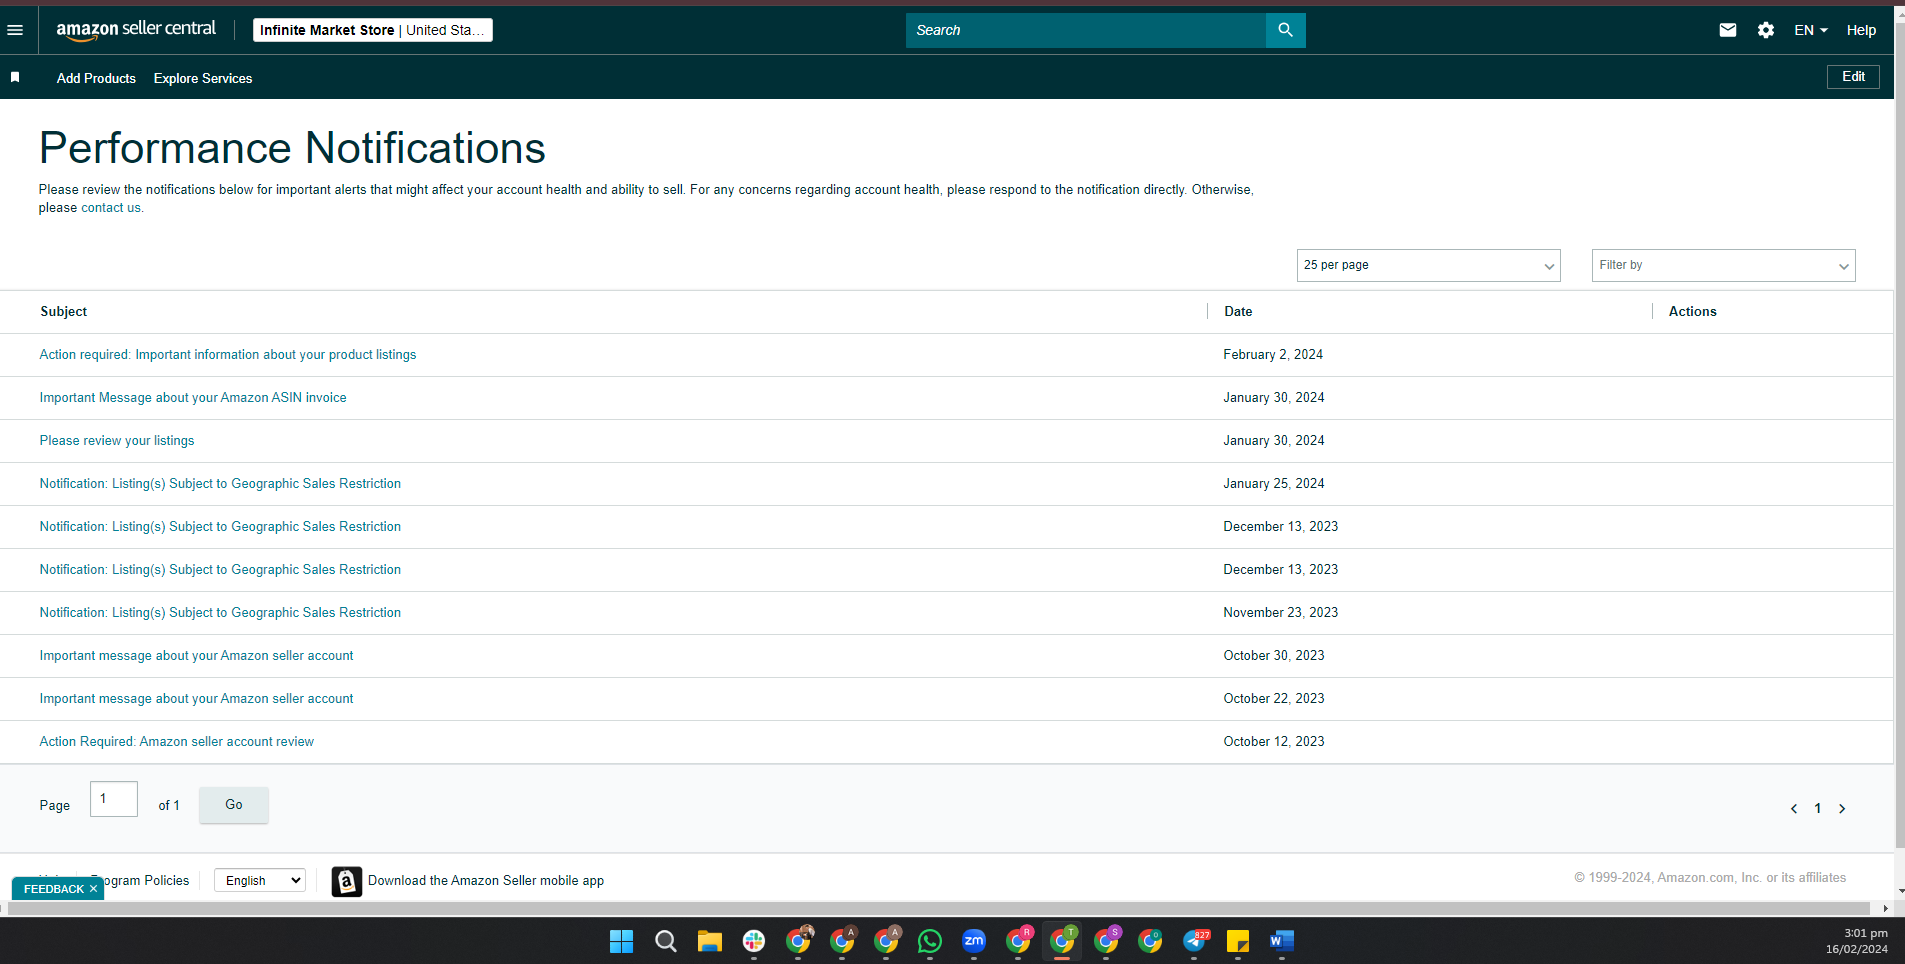Focus the top Search input field
The image size is (1905, 964).
pos(1086,30)
